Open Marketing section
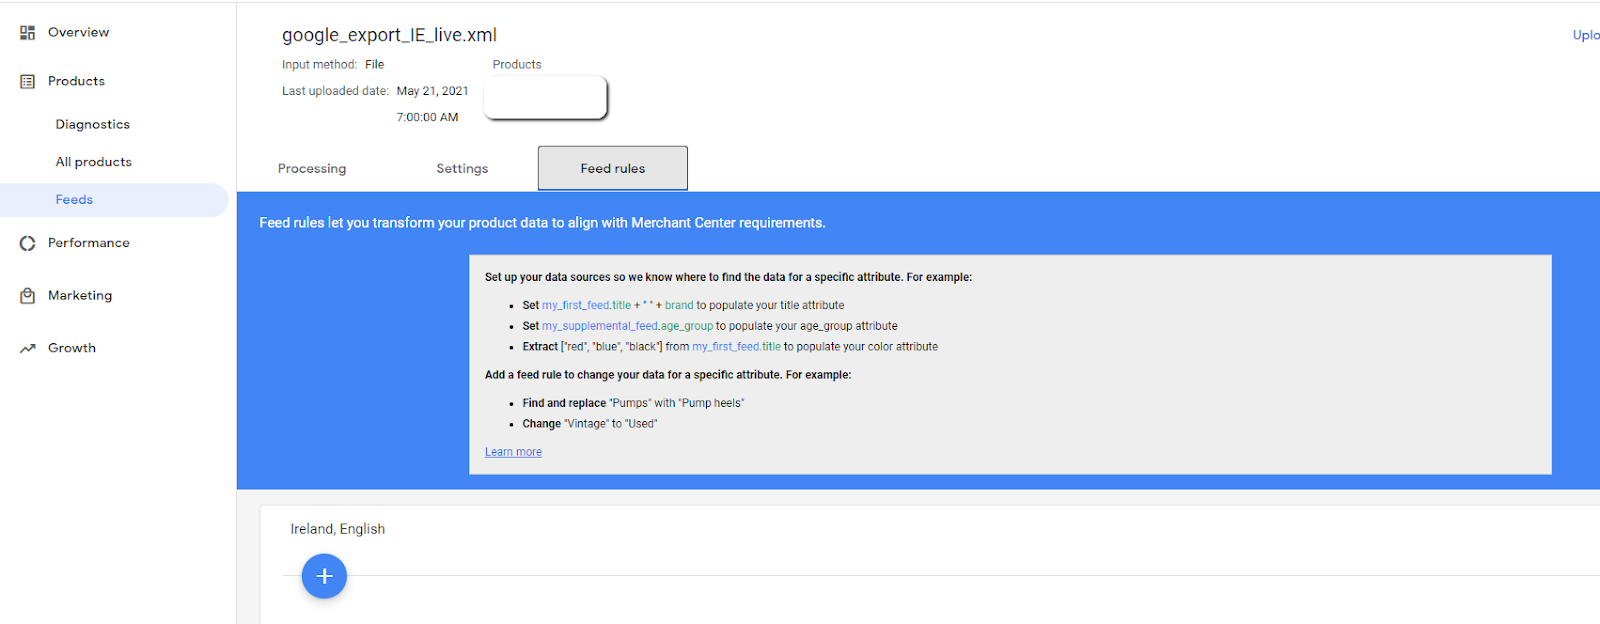The width and height of the screenshot is (1600, 624). (80, 296)
